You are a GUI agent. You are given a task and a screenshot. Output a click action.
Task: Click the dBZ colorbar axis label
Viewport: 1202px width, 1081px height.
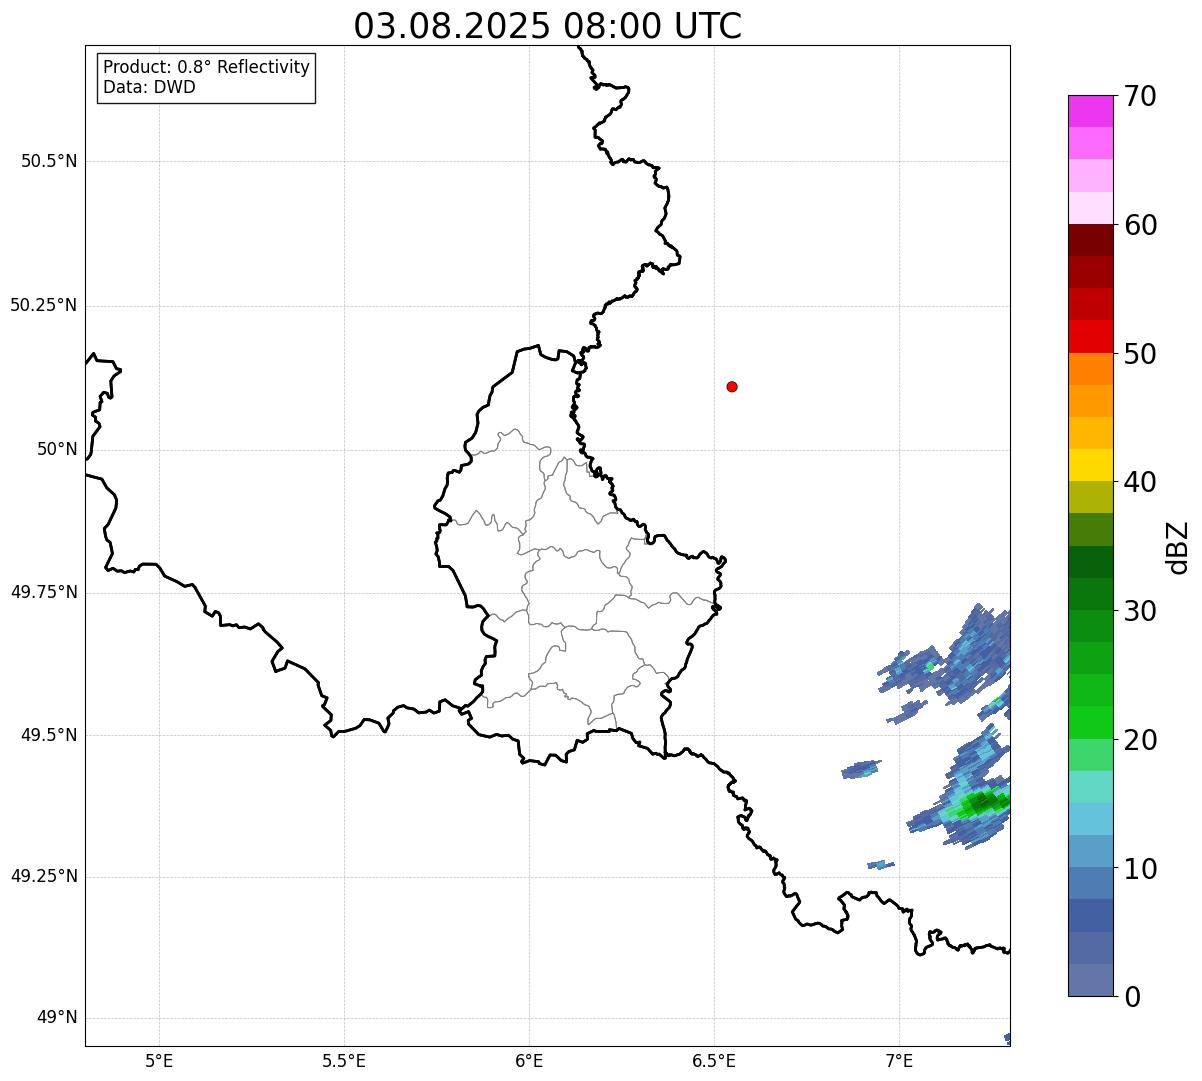(x=1178, y=547)
